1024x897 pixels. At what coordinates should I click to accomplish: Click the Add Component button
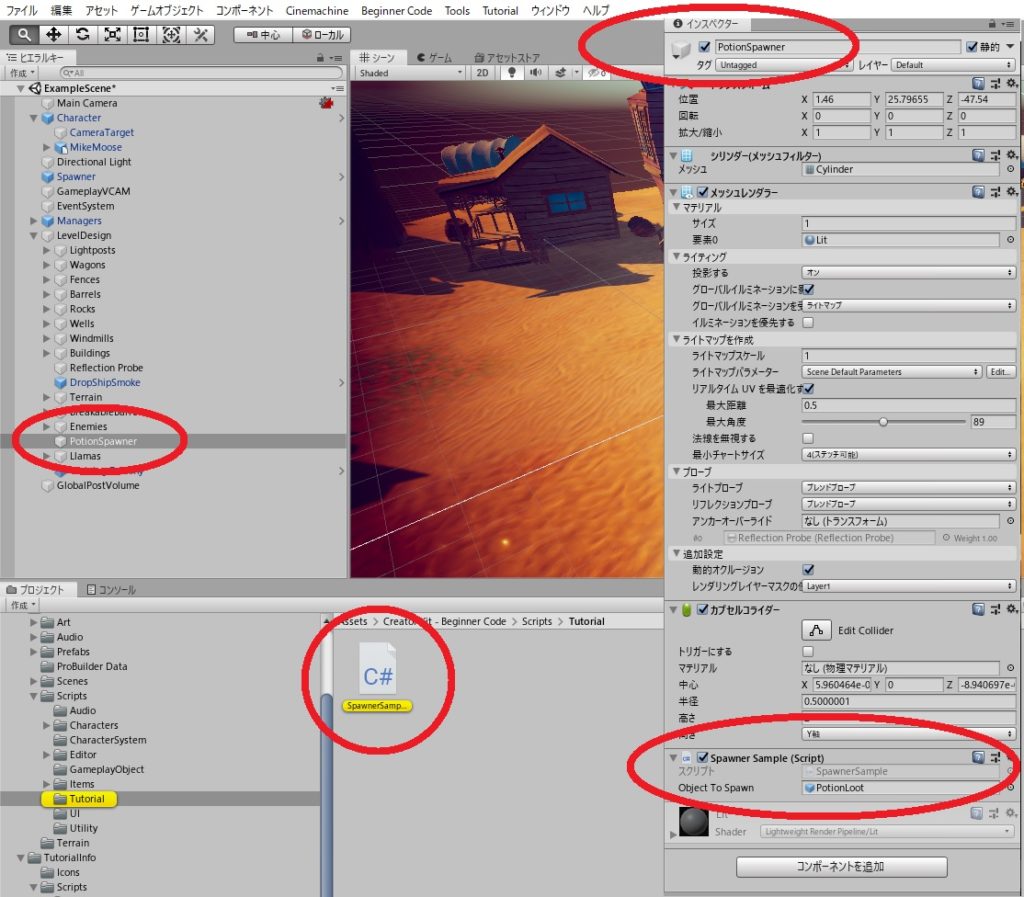841,866
